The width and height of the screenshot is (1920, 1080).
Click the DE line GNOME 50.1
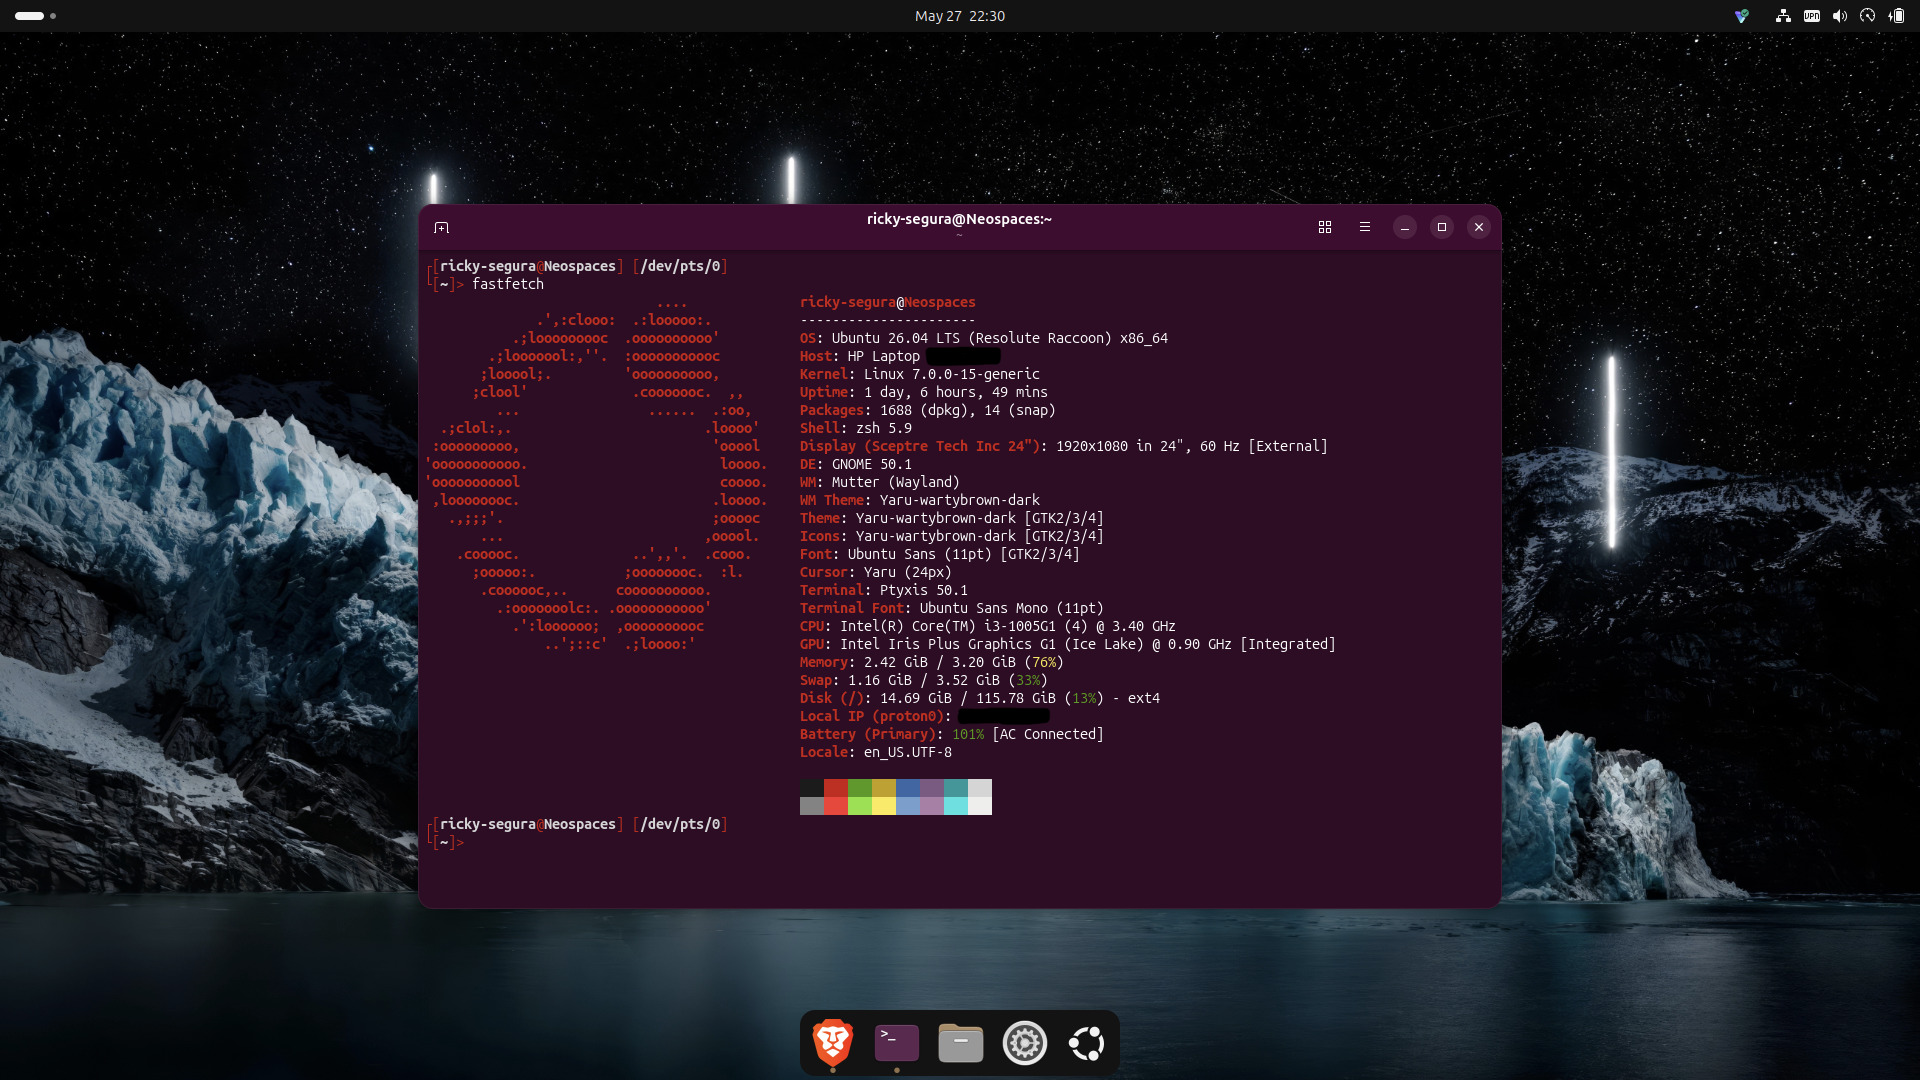click(856, 464)
